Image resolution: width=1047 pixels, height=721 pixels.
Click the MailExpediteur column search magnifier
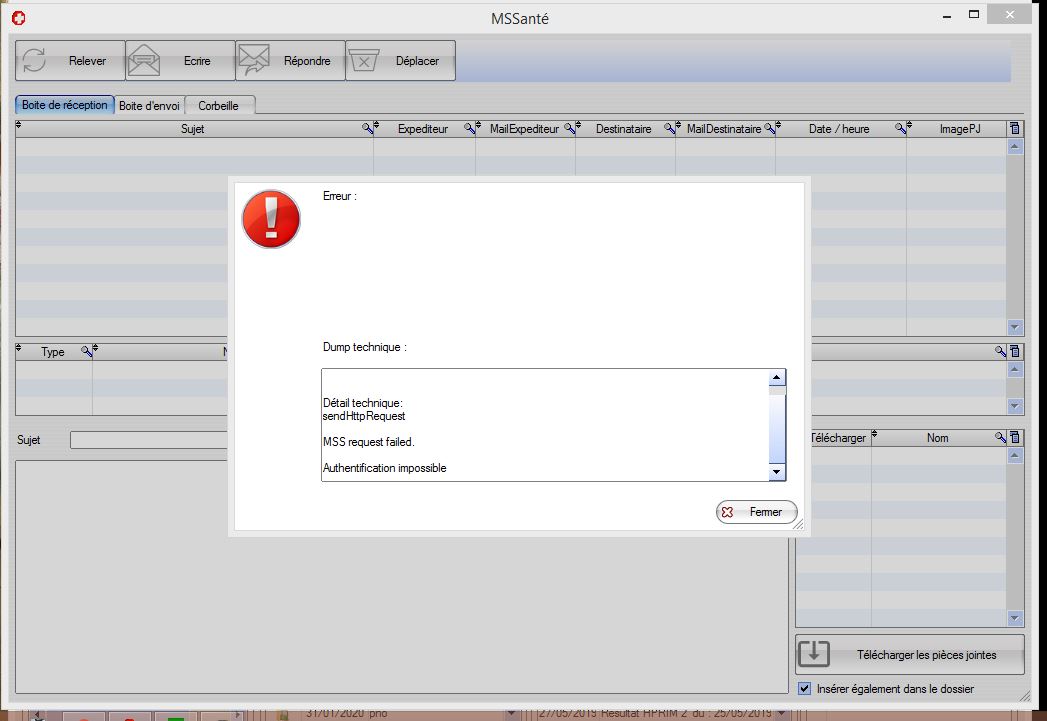570,128
